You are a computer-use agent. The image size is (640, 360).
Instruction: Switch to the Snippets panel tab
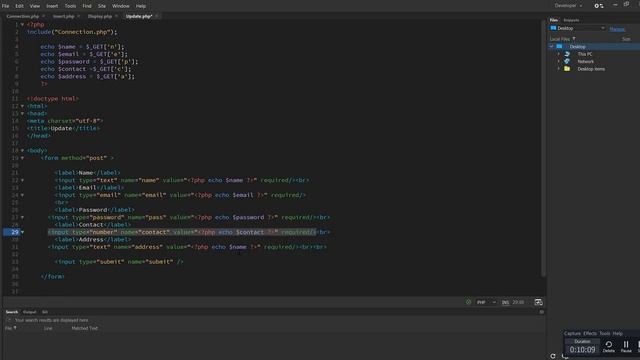pos(571,20)
